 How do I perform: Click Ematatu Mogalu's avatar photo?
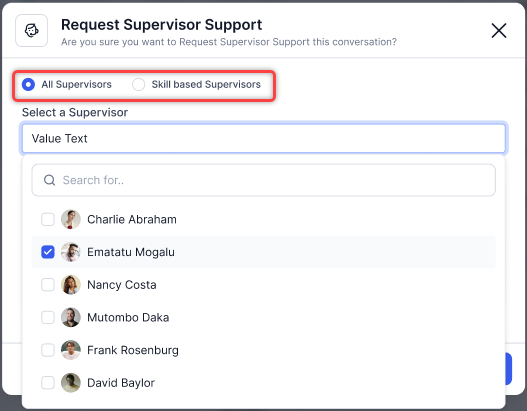coord(71,252)
